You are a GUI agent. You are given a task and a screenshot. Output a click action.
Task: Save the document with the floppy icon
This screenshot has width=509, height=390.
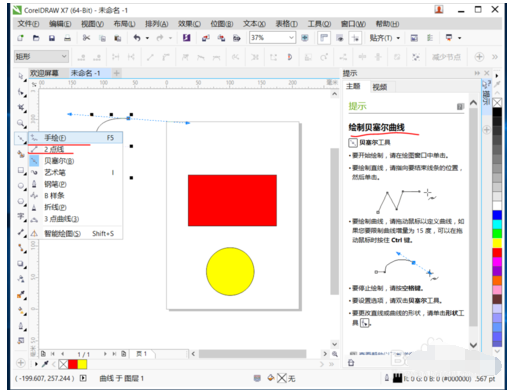pos(52,38)
